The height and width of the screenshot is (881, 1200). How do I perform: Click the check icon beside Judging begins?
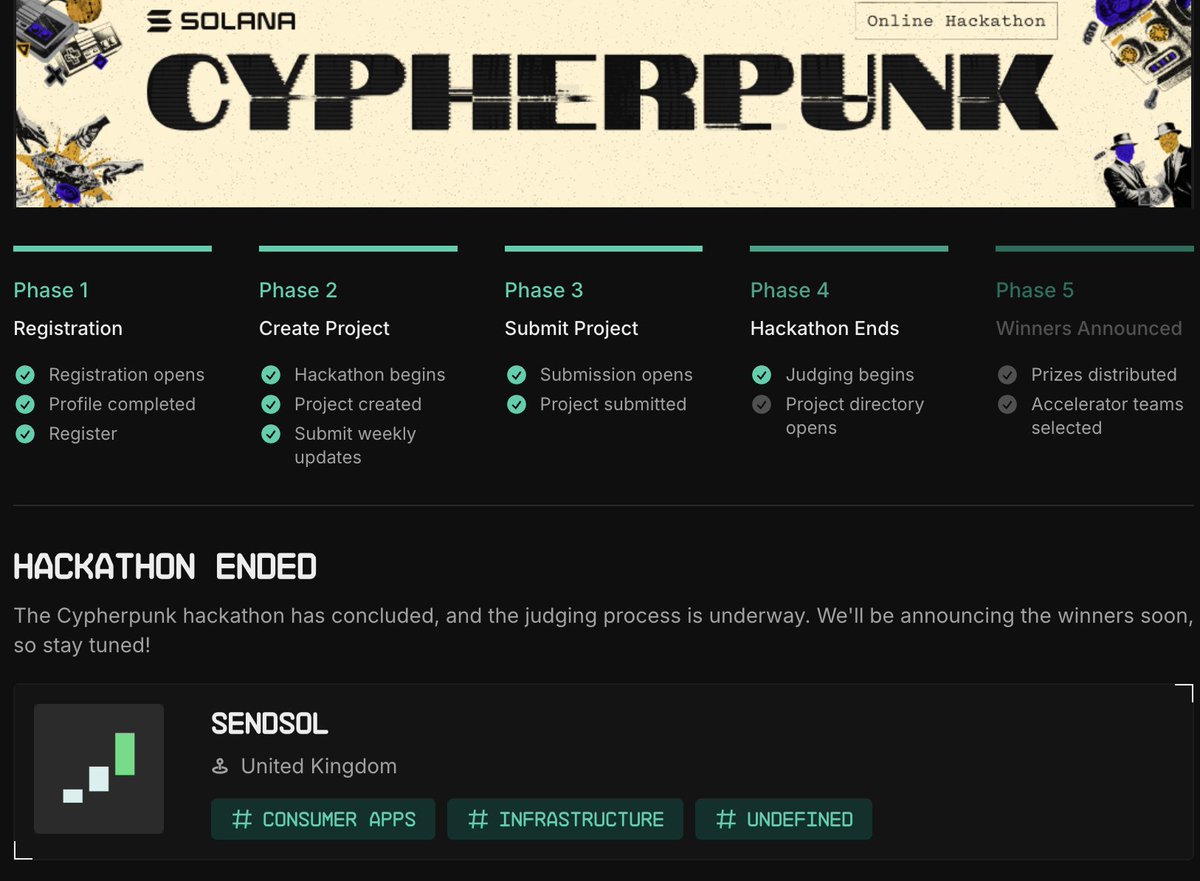click(761, 375)
